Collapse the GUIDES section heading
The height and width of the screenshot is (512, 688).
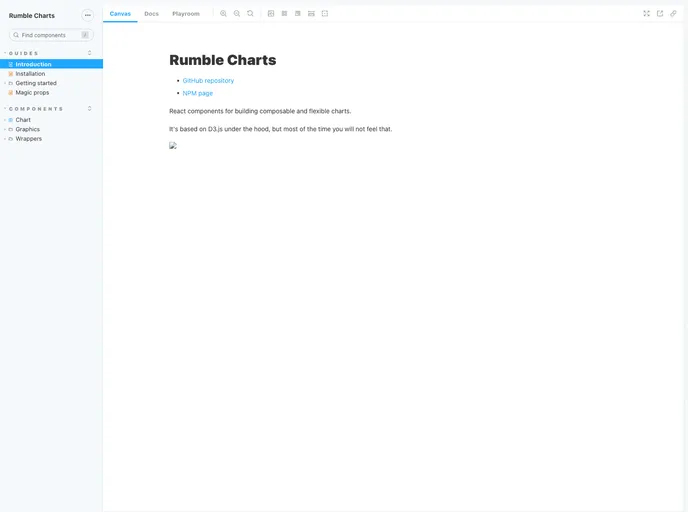pyautogui.click(x=24, y=53)
